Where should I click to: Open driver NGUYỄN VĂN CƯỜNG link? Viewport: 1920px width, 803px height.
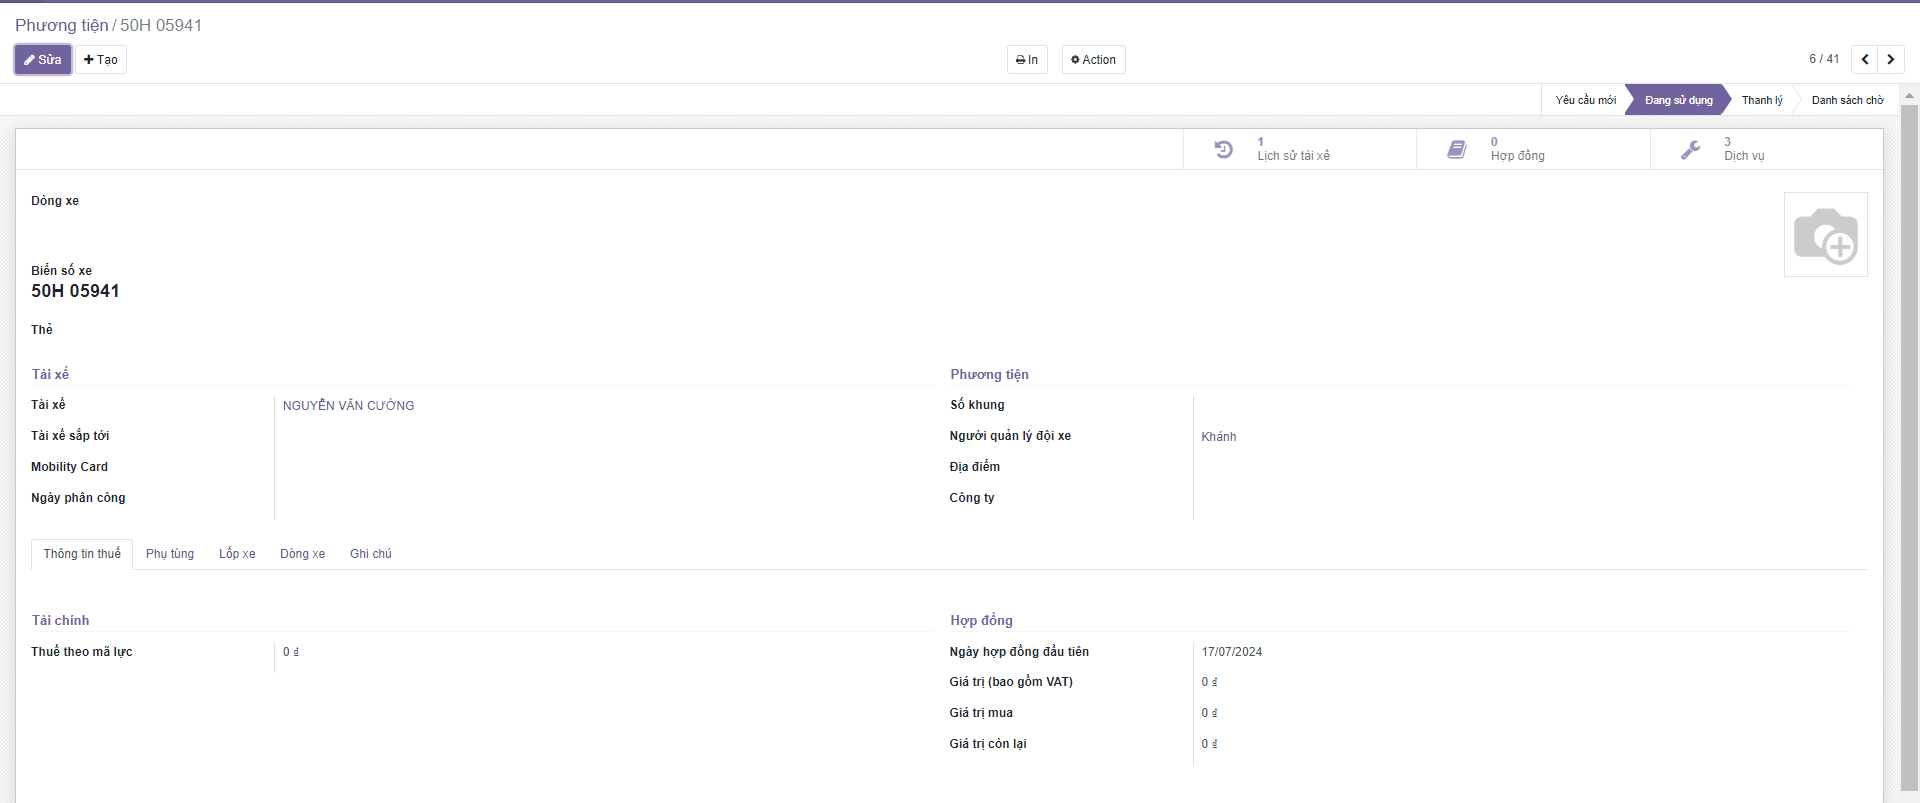click(x=348, y=406)
